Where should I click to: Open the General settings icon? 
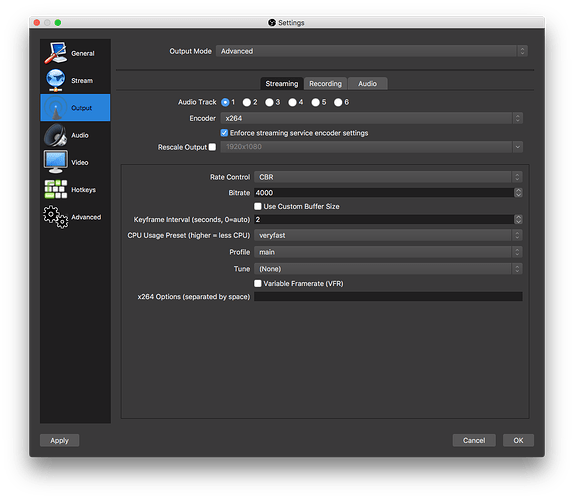click(56, 53)
